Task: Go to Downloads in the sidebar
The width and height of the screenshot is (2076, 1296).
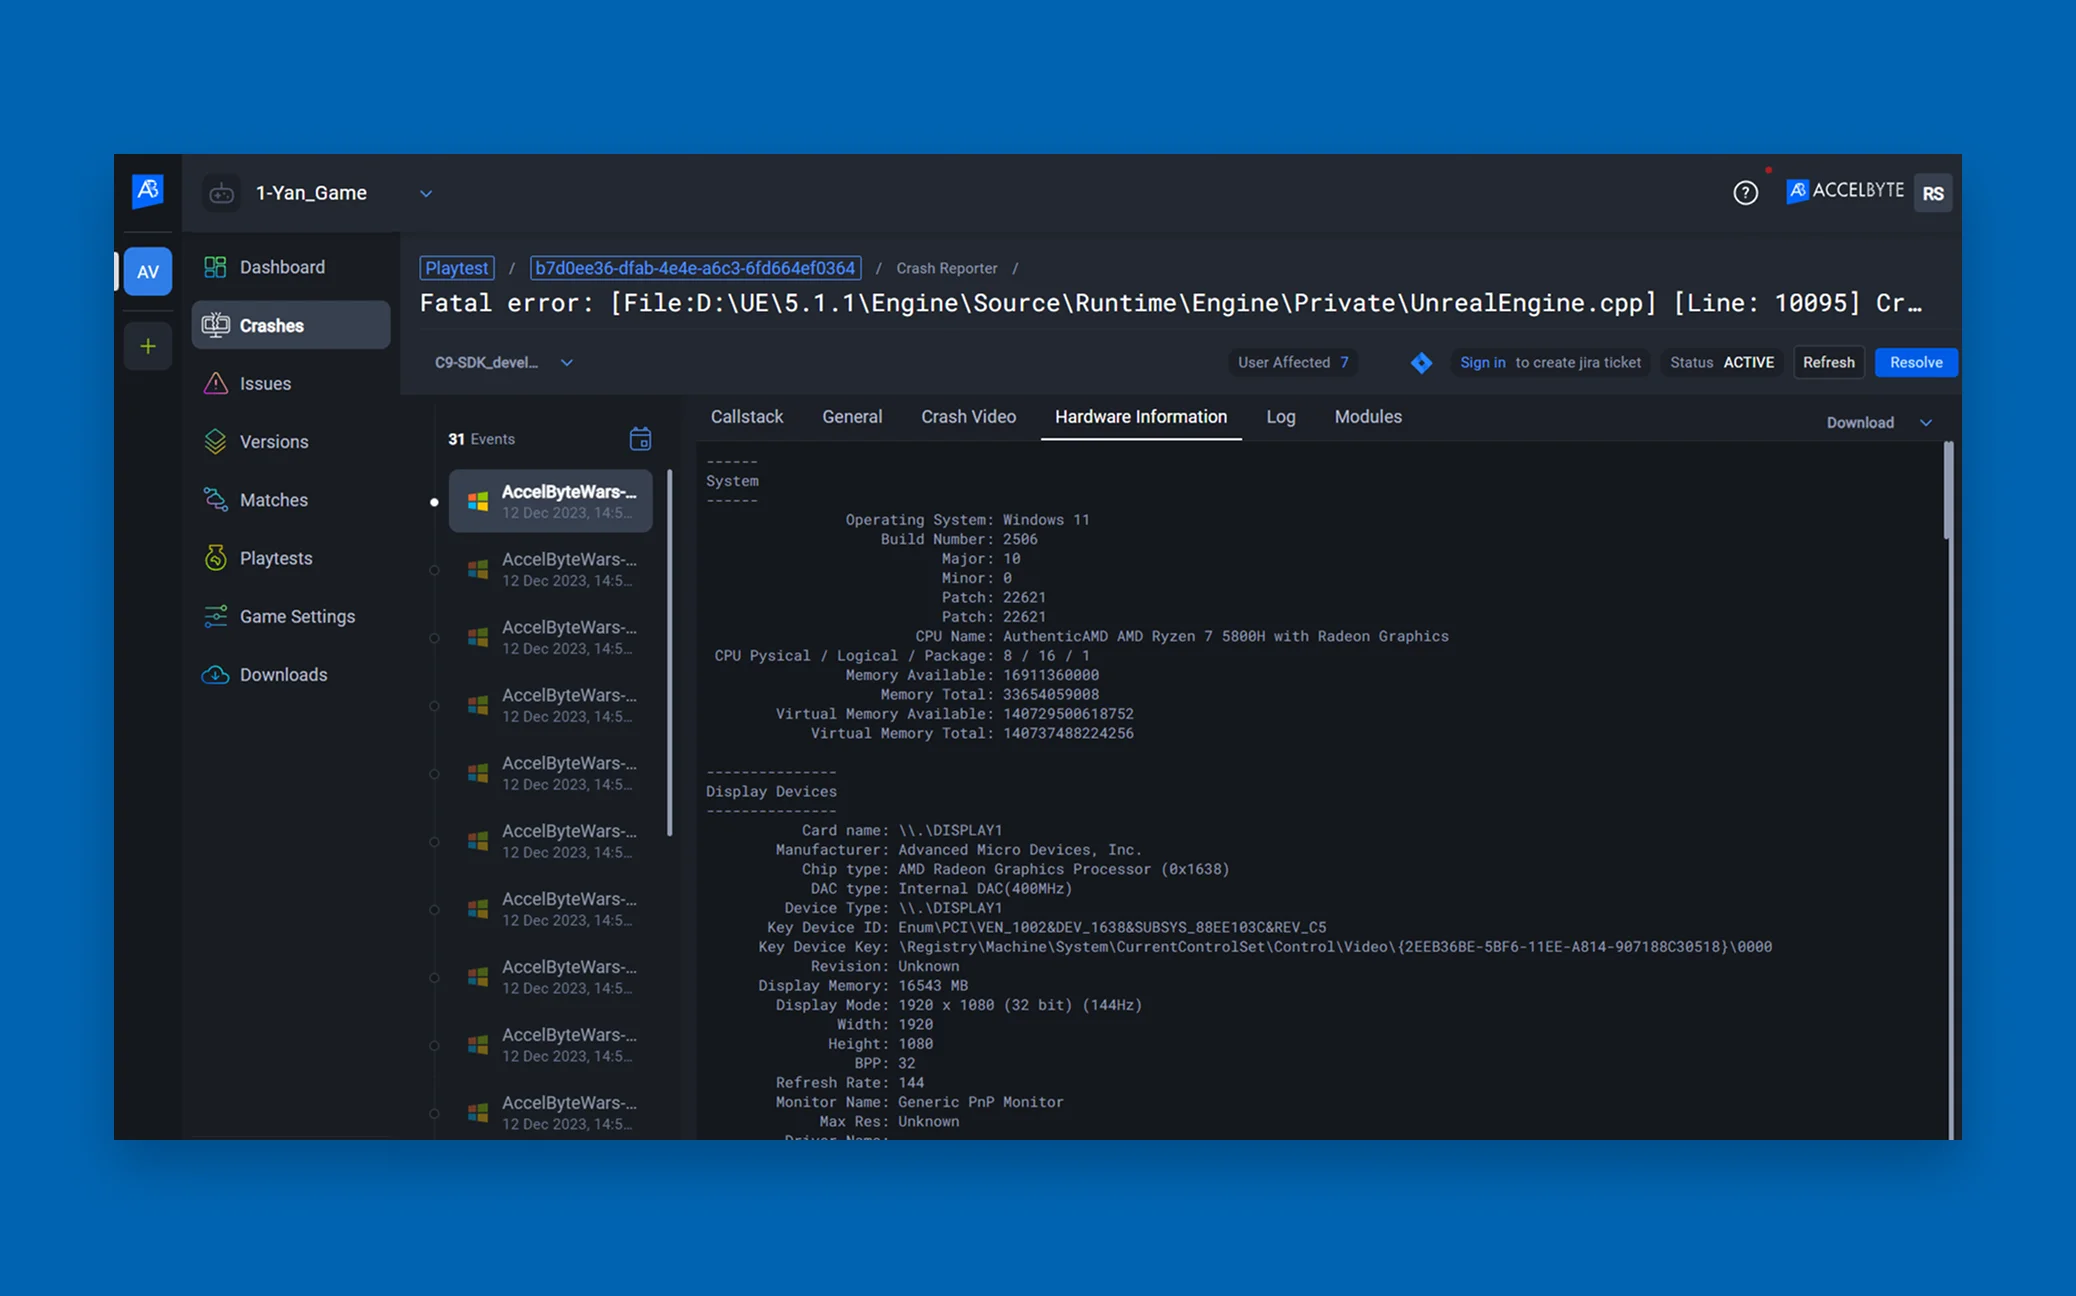Action: 291,674
